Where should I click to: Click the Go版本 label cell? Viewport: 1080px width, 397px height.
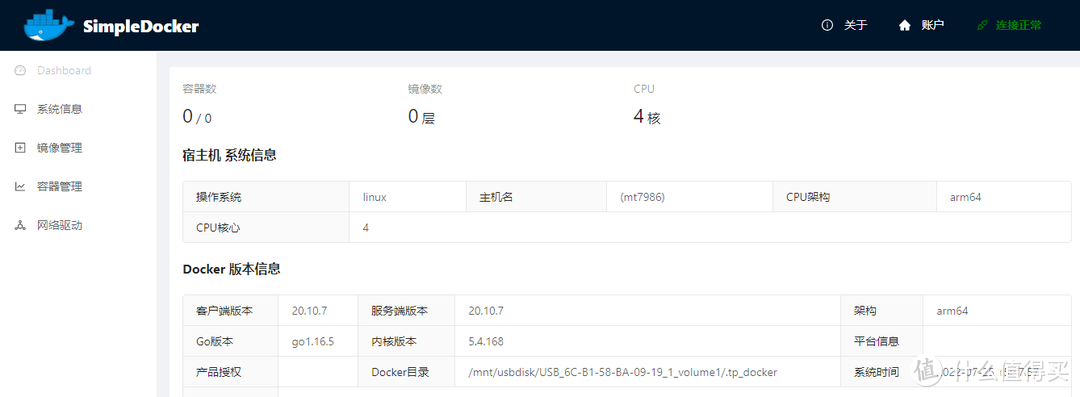tap(231, 341)
